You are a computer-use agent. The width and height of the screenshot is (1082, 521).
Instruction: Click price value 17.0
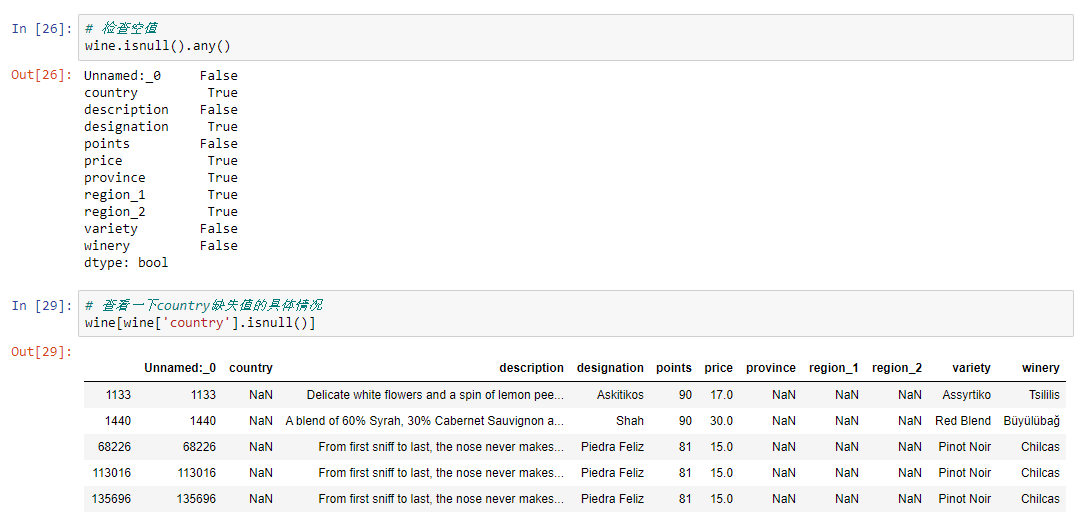(x=721, y=395)
